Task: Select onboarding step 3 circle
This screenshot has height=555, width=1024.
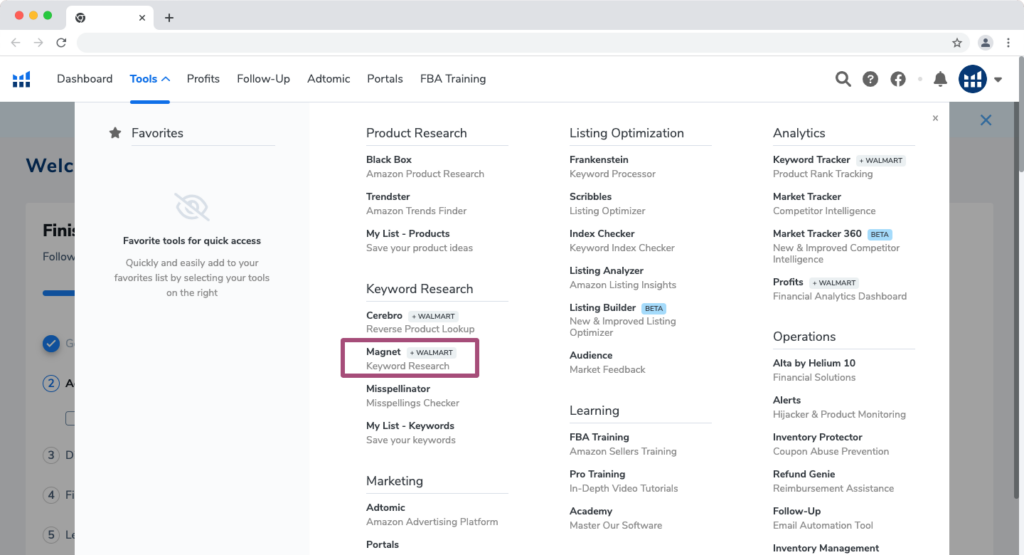Action: [51, 455]
